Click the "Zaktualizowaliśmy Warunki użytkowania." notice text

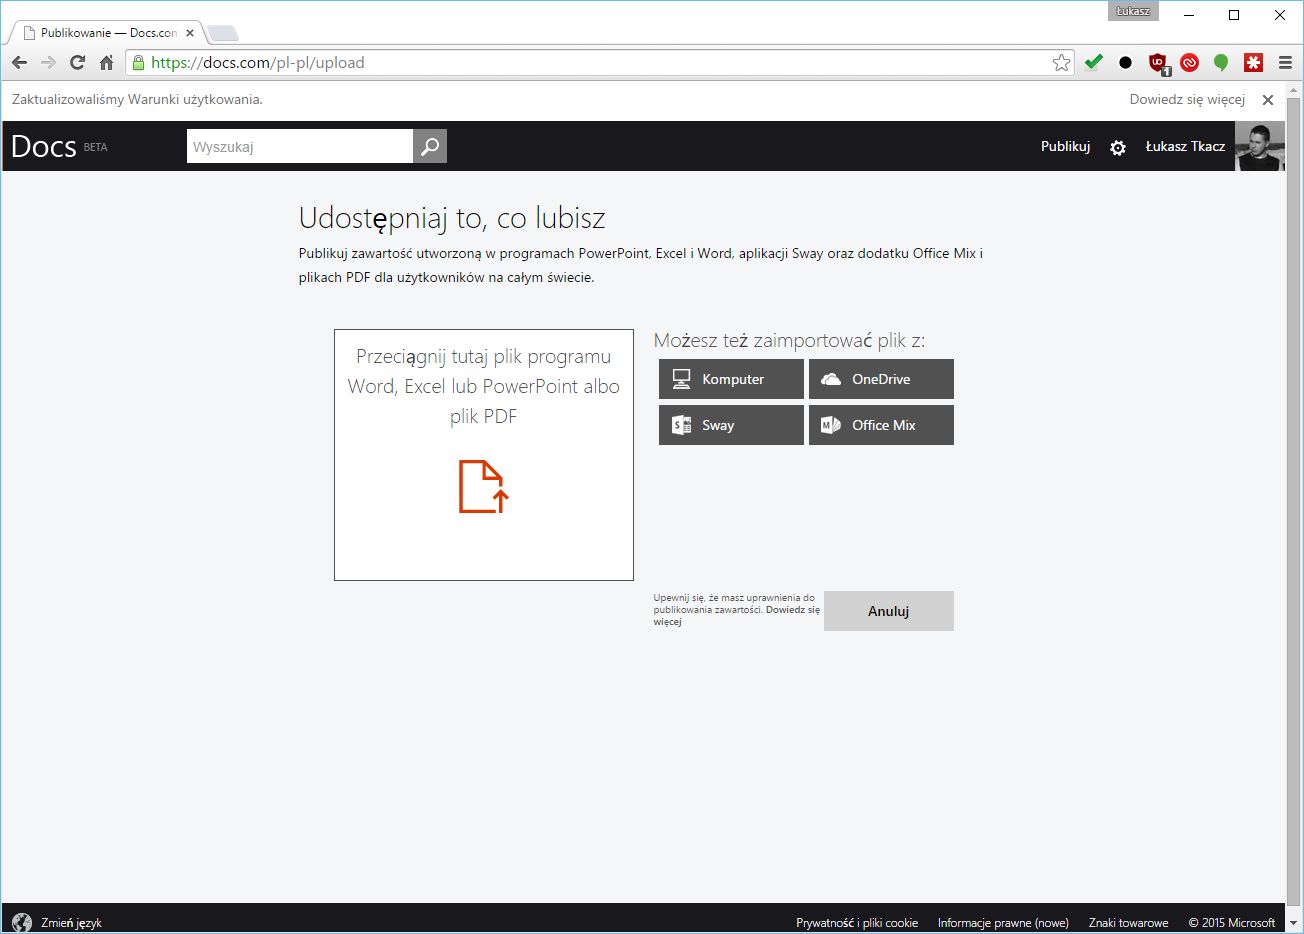click(x=137, y=99)
